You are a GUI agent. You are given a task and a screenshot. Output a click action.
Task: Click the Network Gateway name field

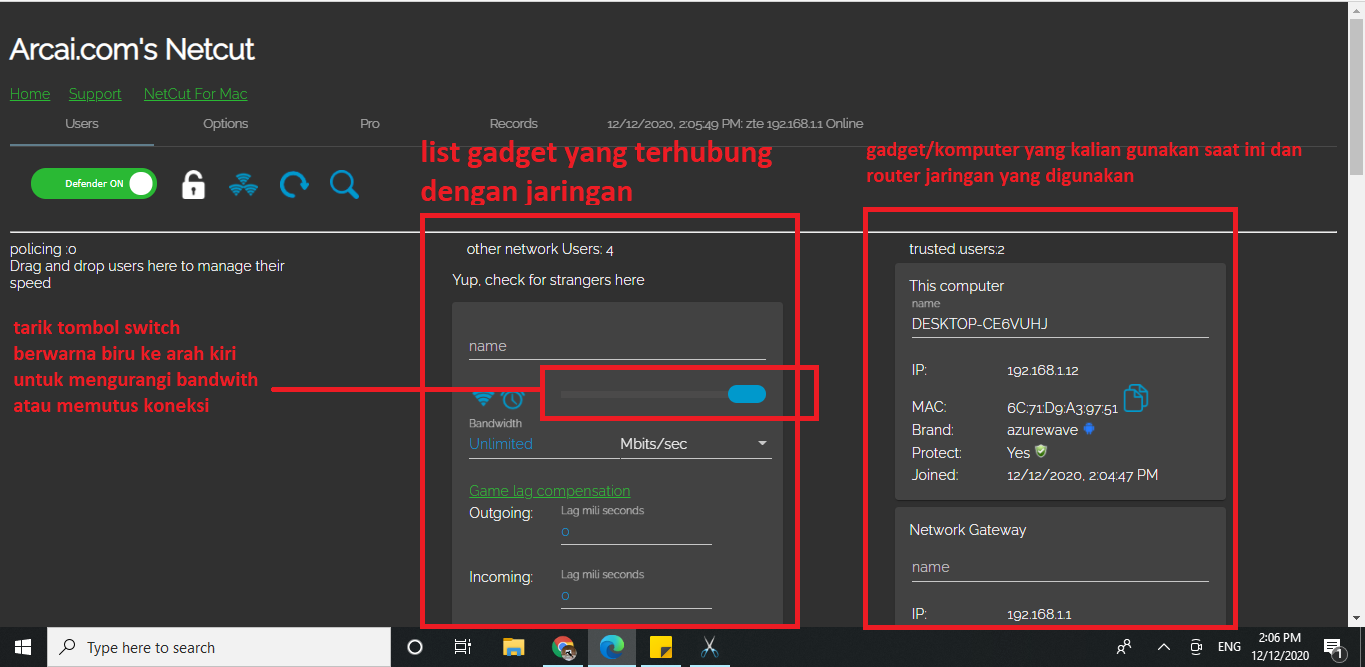1060,567
